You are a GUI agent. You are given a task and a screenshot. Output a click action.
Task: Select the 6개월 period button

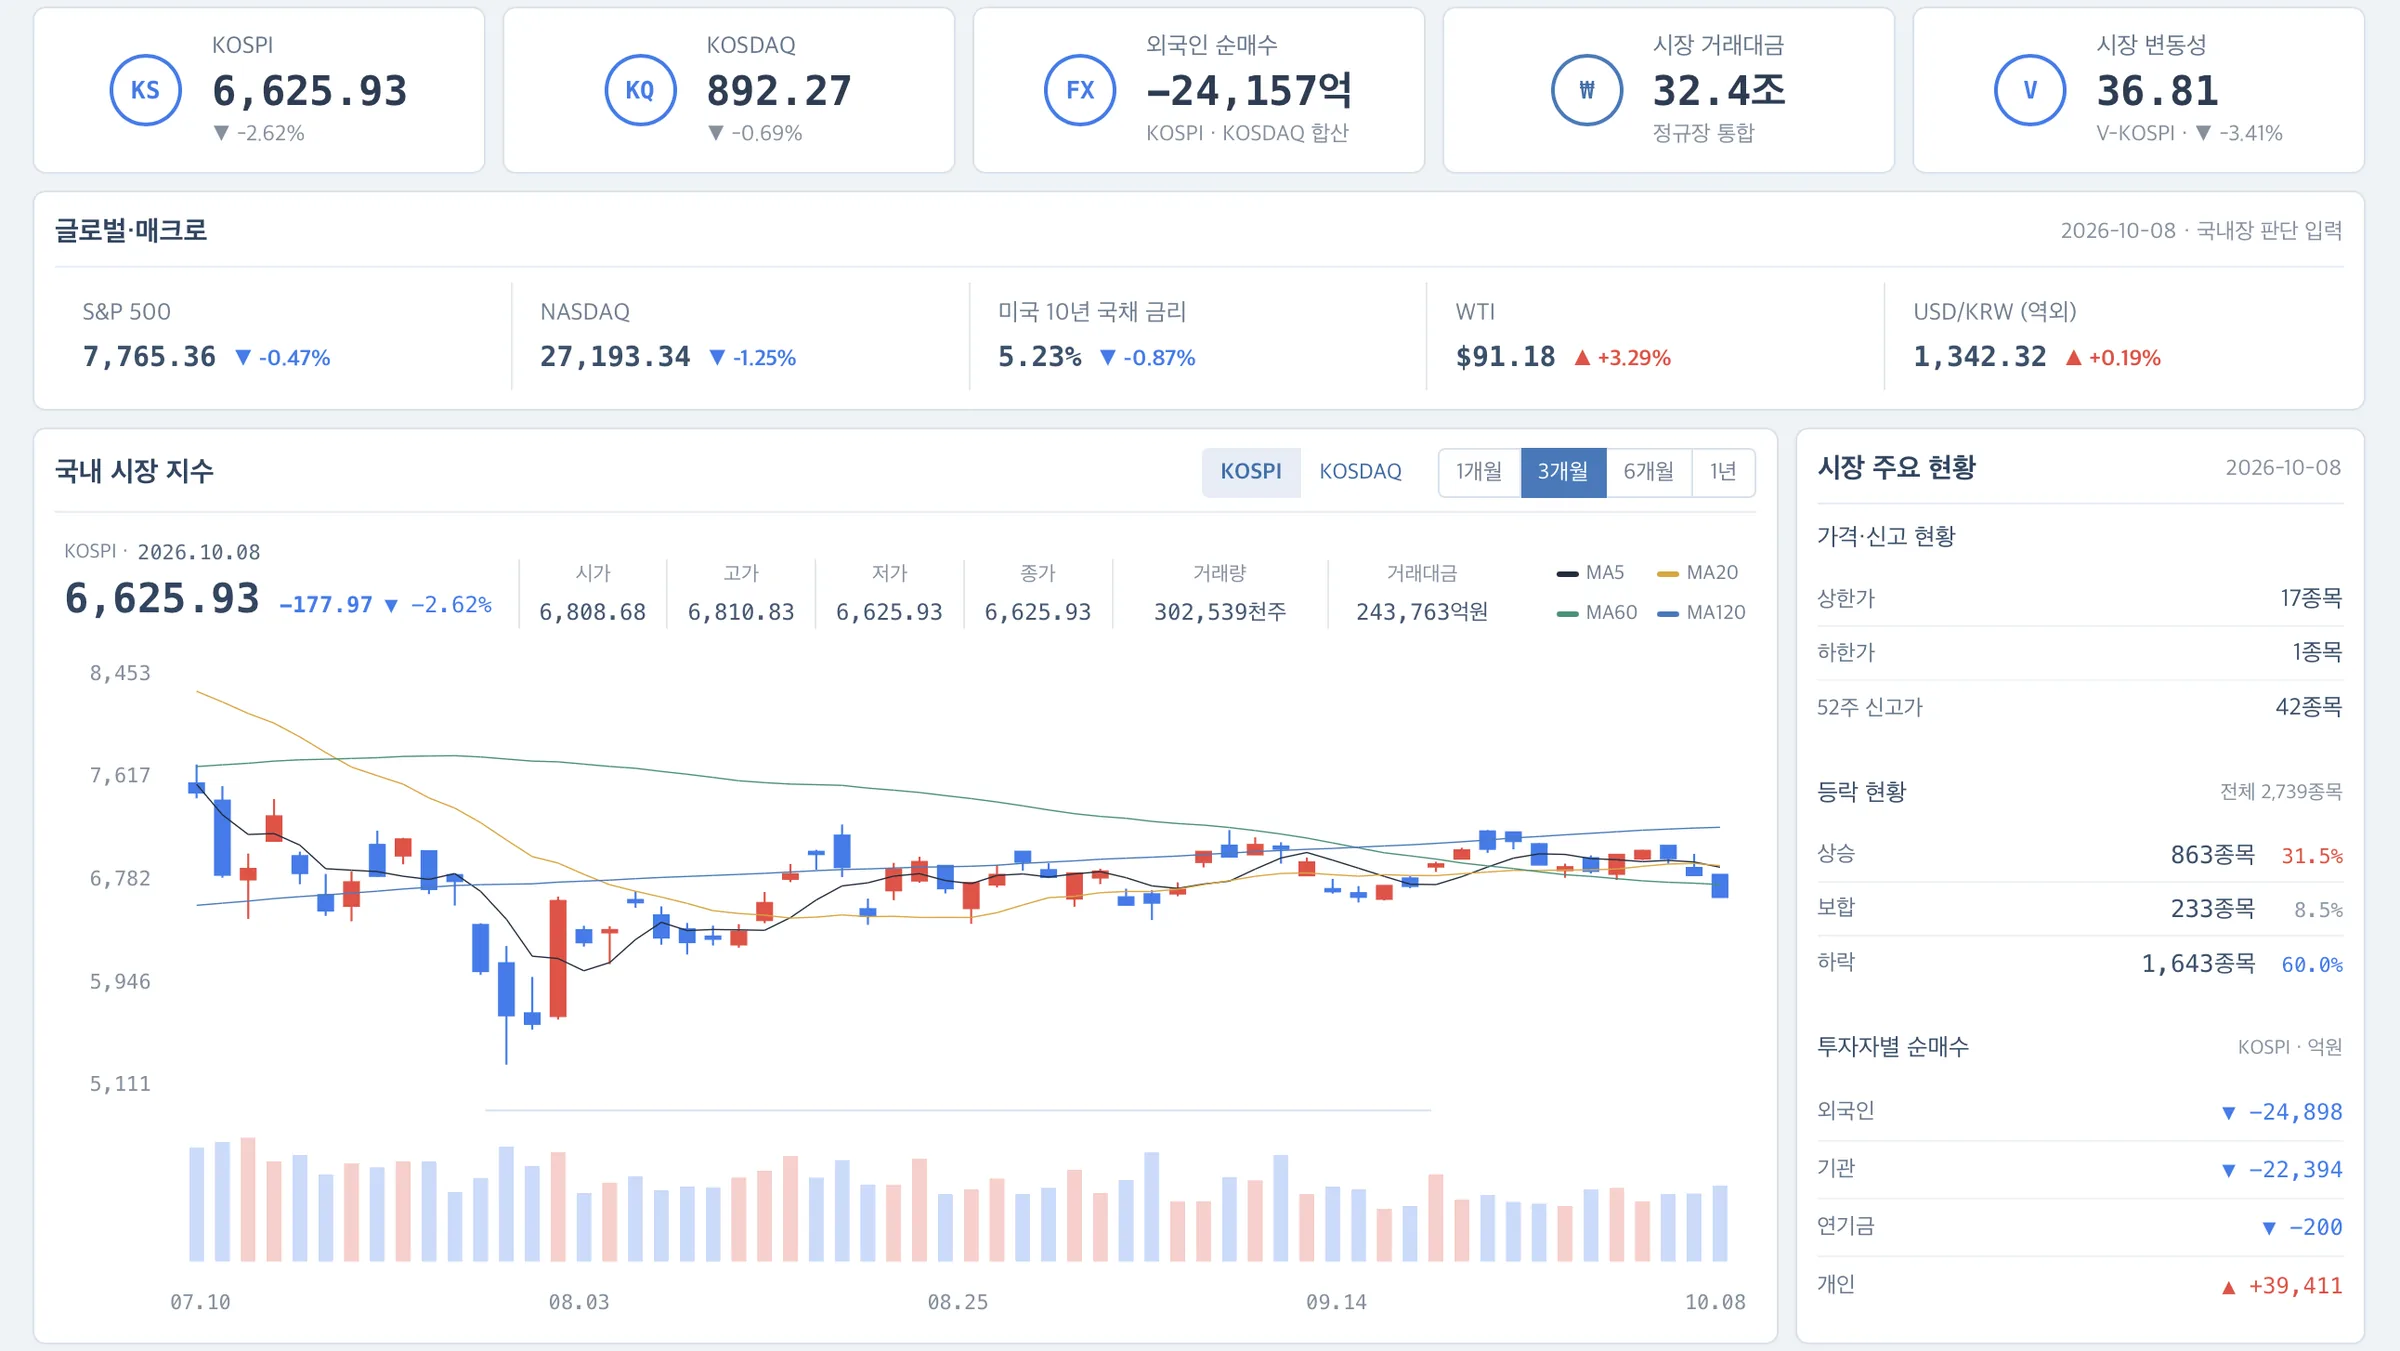point(1648,472)
